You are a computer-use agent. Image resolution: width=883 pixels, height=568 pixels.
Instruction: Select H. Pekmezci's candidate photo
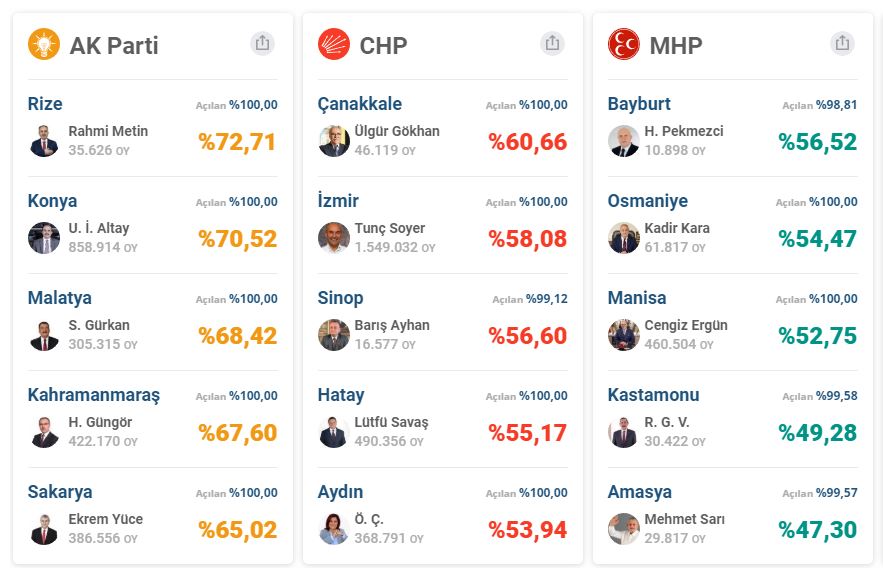point(624,141)
